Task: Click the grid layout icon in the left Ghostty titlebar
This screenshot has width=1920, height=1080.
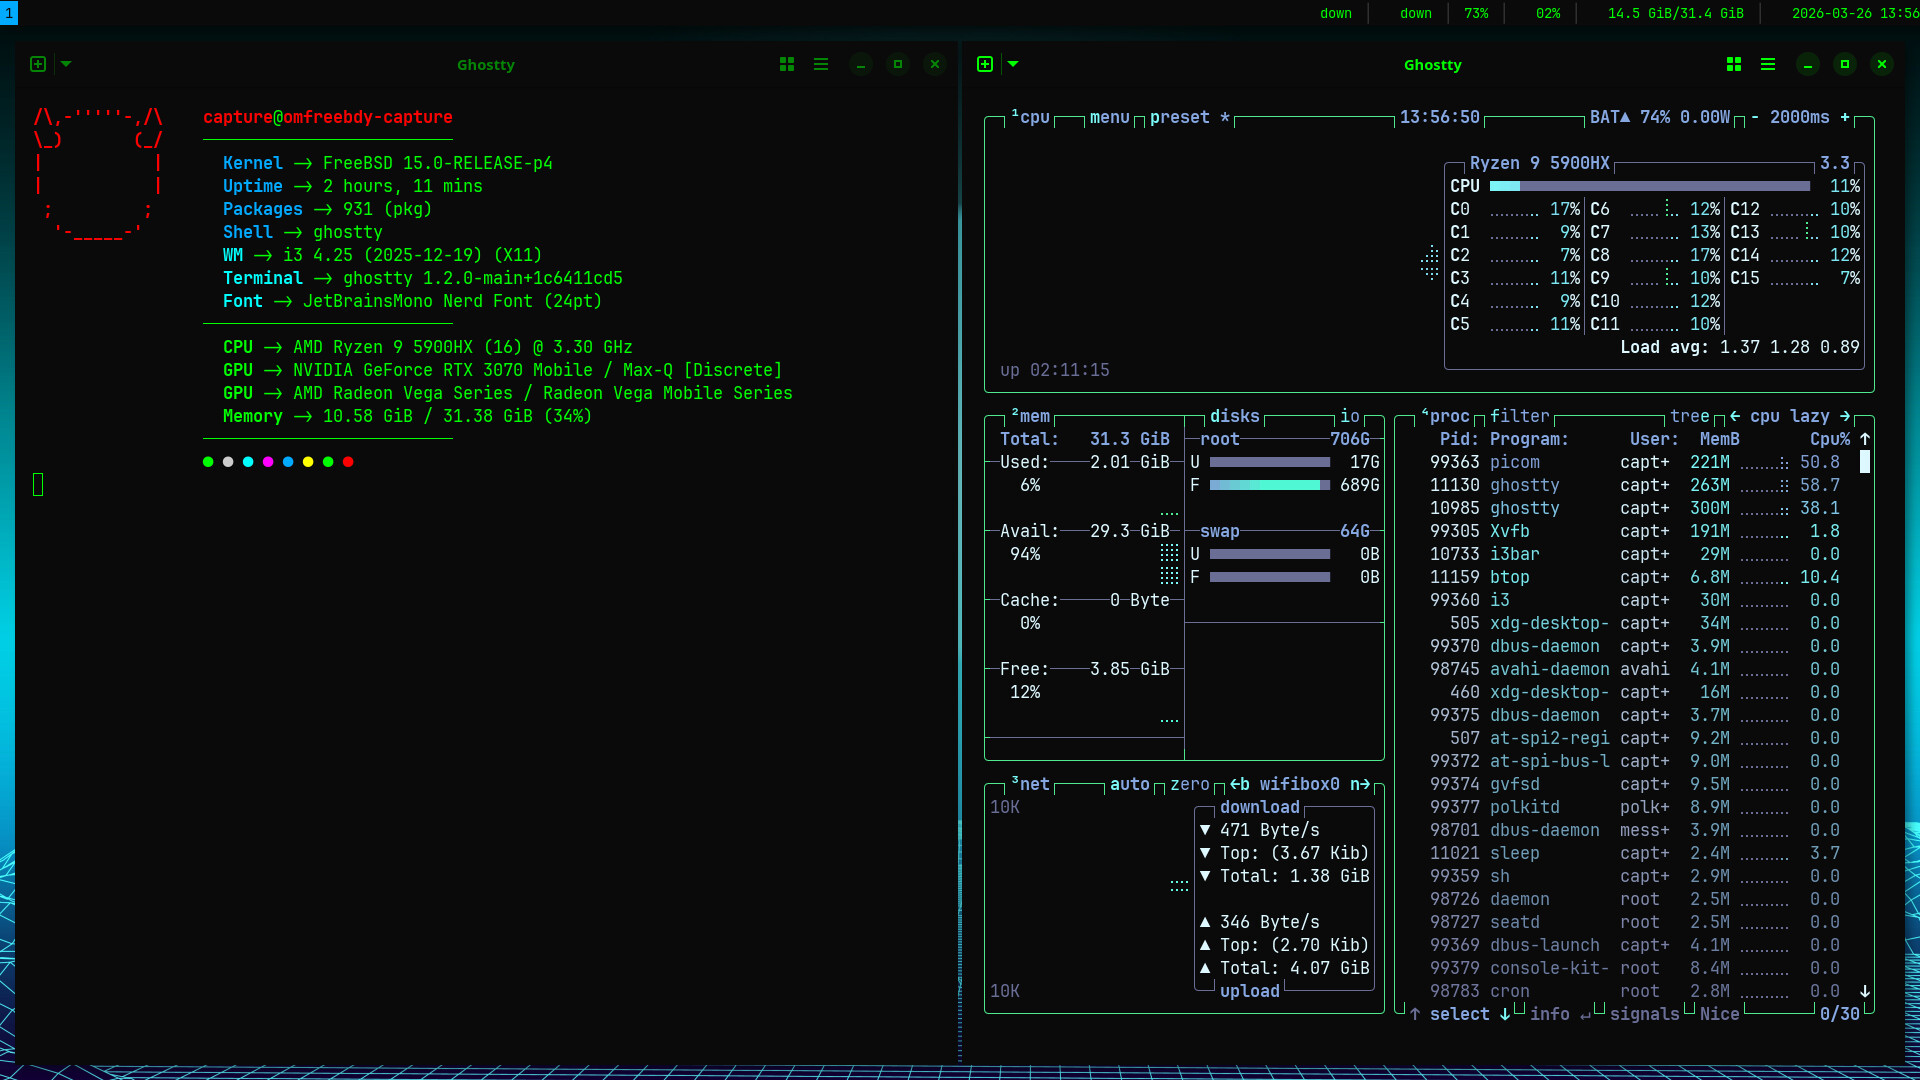Action: [787, 63]
